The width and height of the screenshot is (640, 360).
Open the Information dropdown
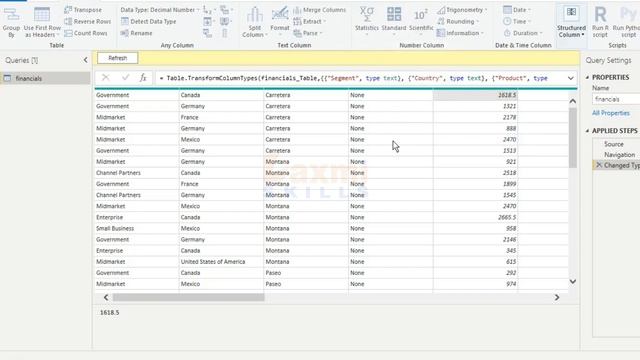click(x=460, y=33)
